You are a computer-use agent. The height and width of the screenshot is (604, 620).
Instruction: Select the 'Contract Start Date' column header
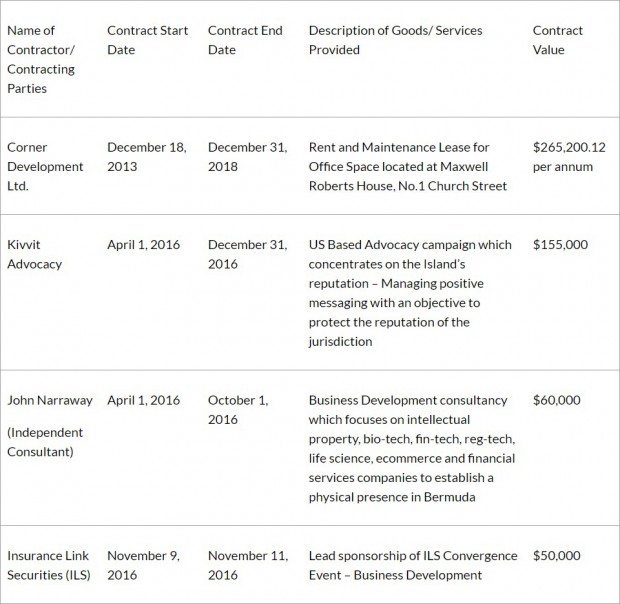(x=147, y=40)
